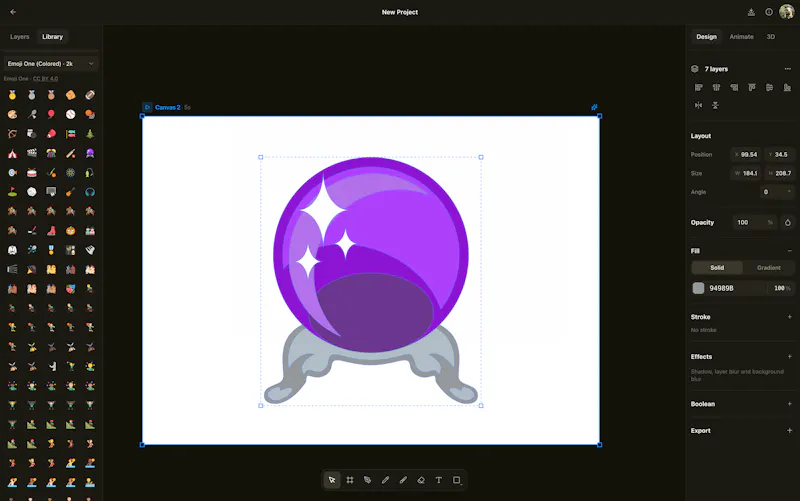Align layers horizontal centers
Image resolution: width=800 pixels, height=501 pixels.
pos(716,88)
